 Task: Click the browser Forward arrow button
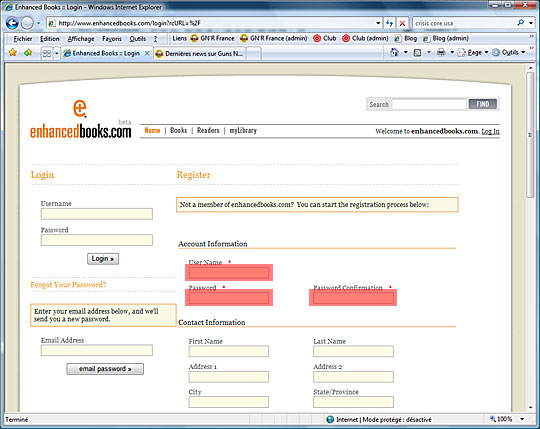[27, 23]
